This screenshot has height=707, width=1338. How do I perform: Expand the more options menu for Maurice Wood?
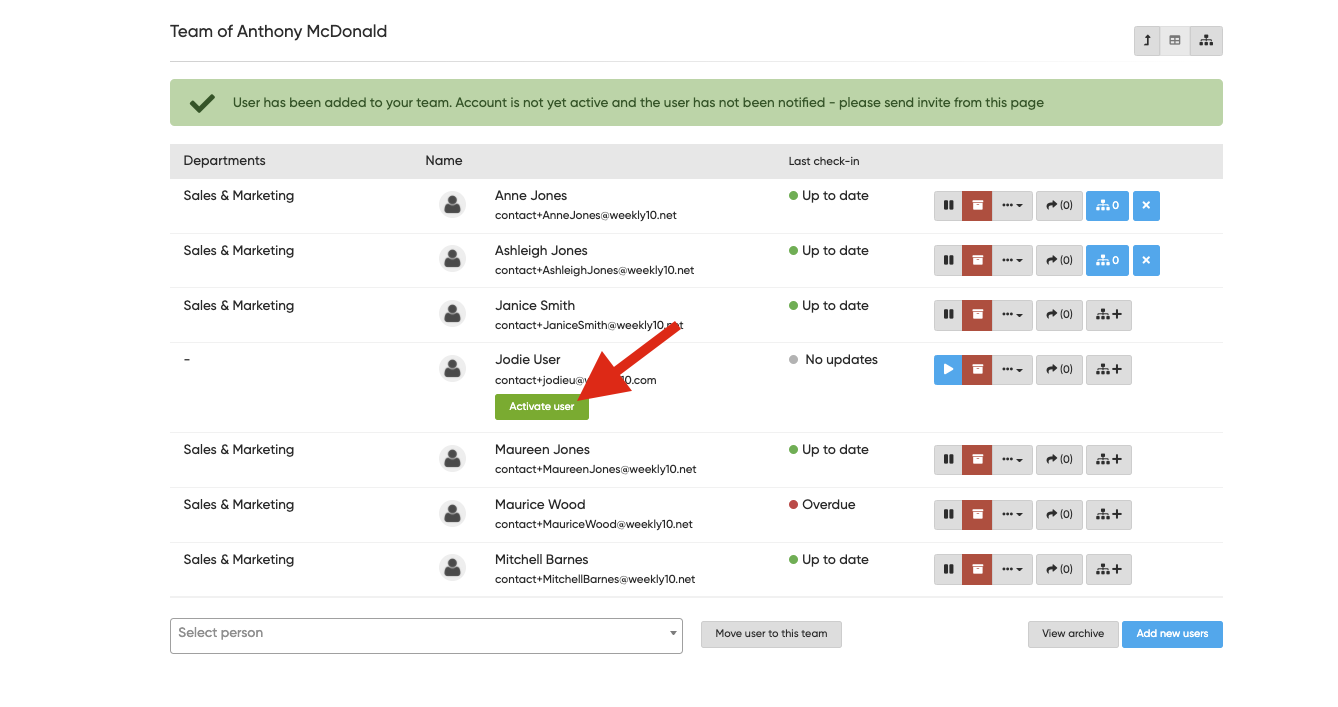coord(1012,515)
